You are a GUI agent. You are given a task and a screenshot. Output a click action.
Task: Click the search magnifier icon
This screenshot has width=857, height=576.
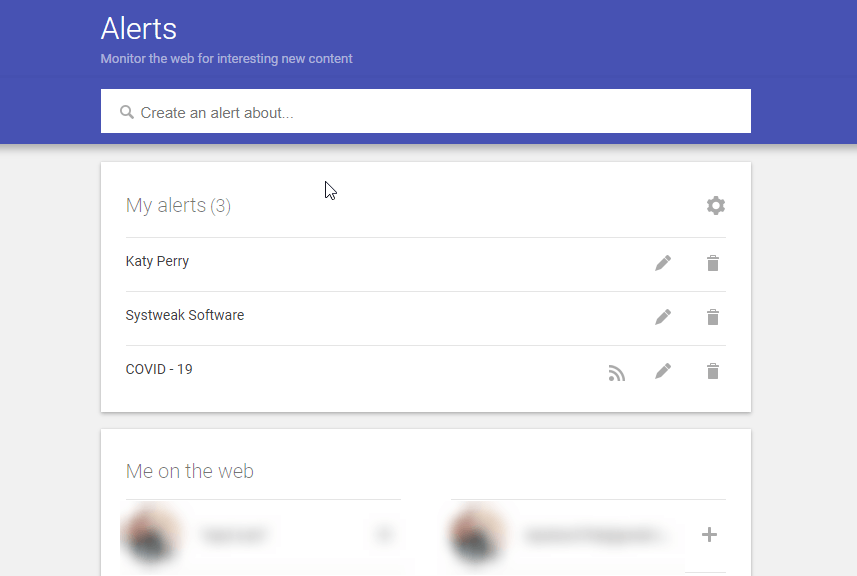(x=127, y=112)
